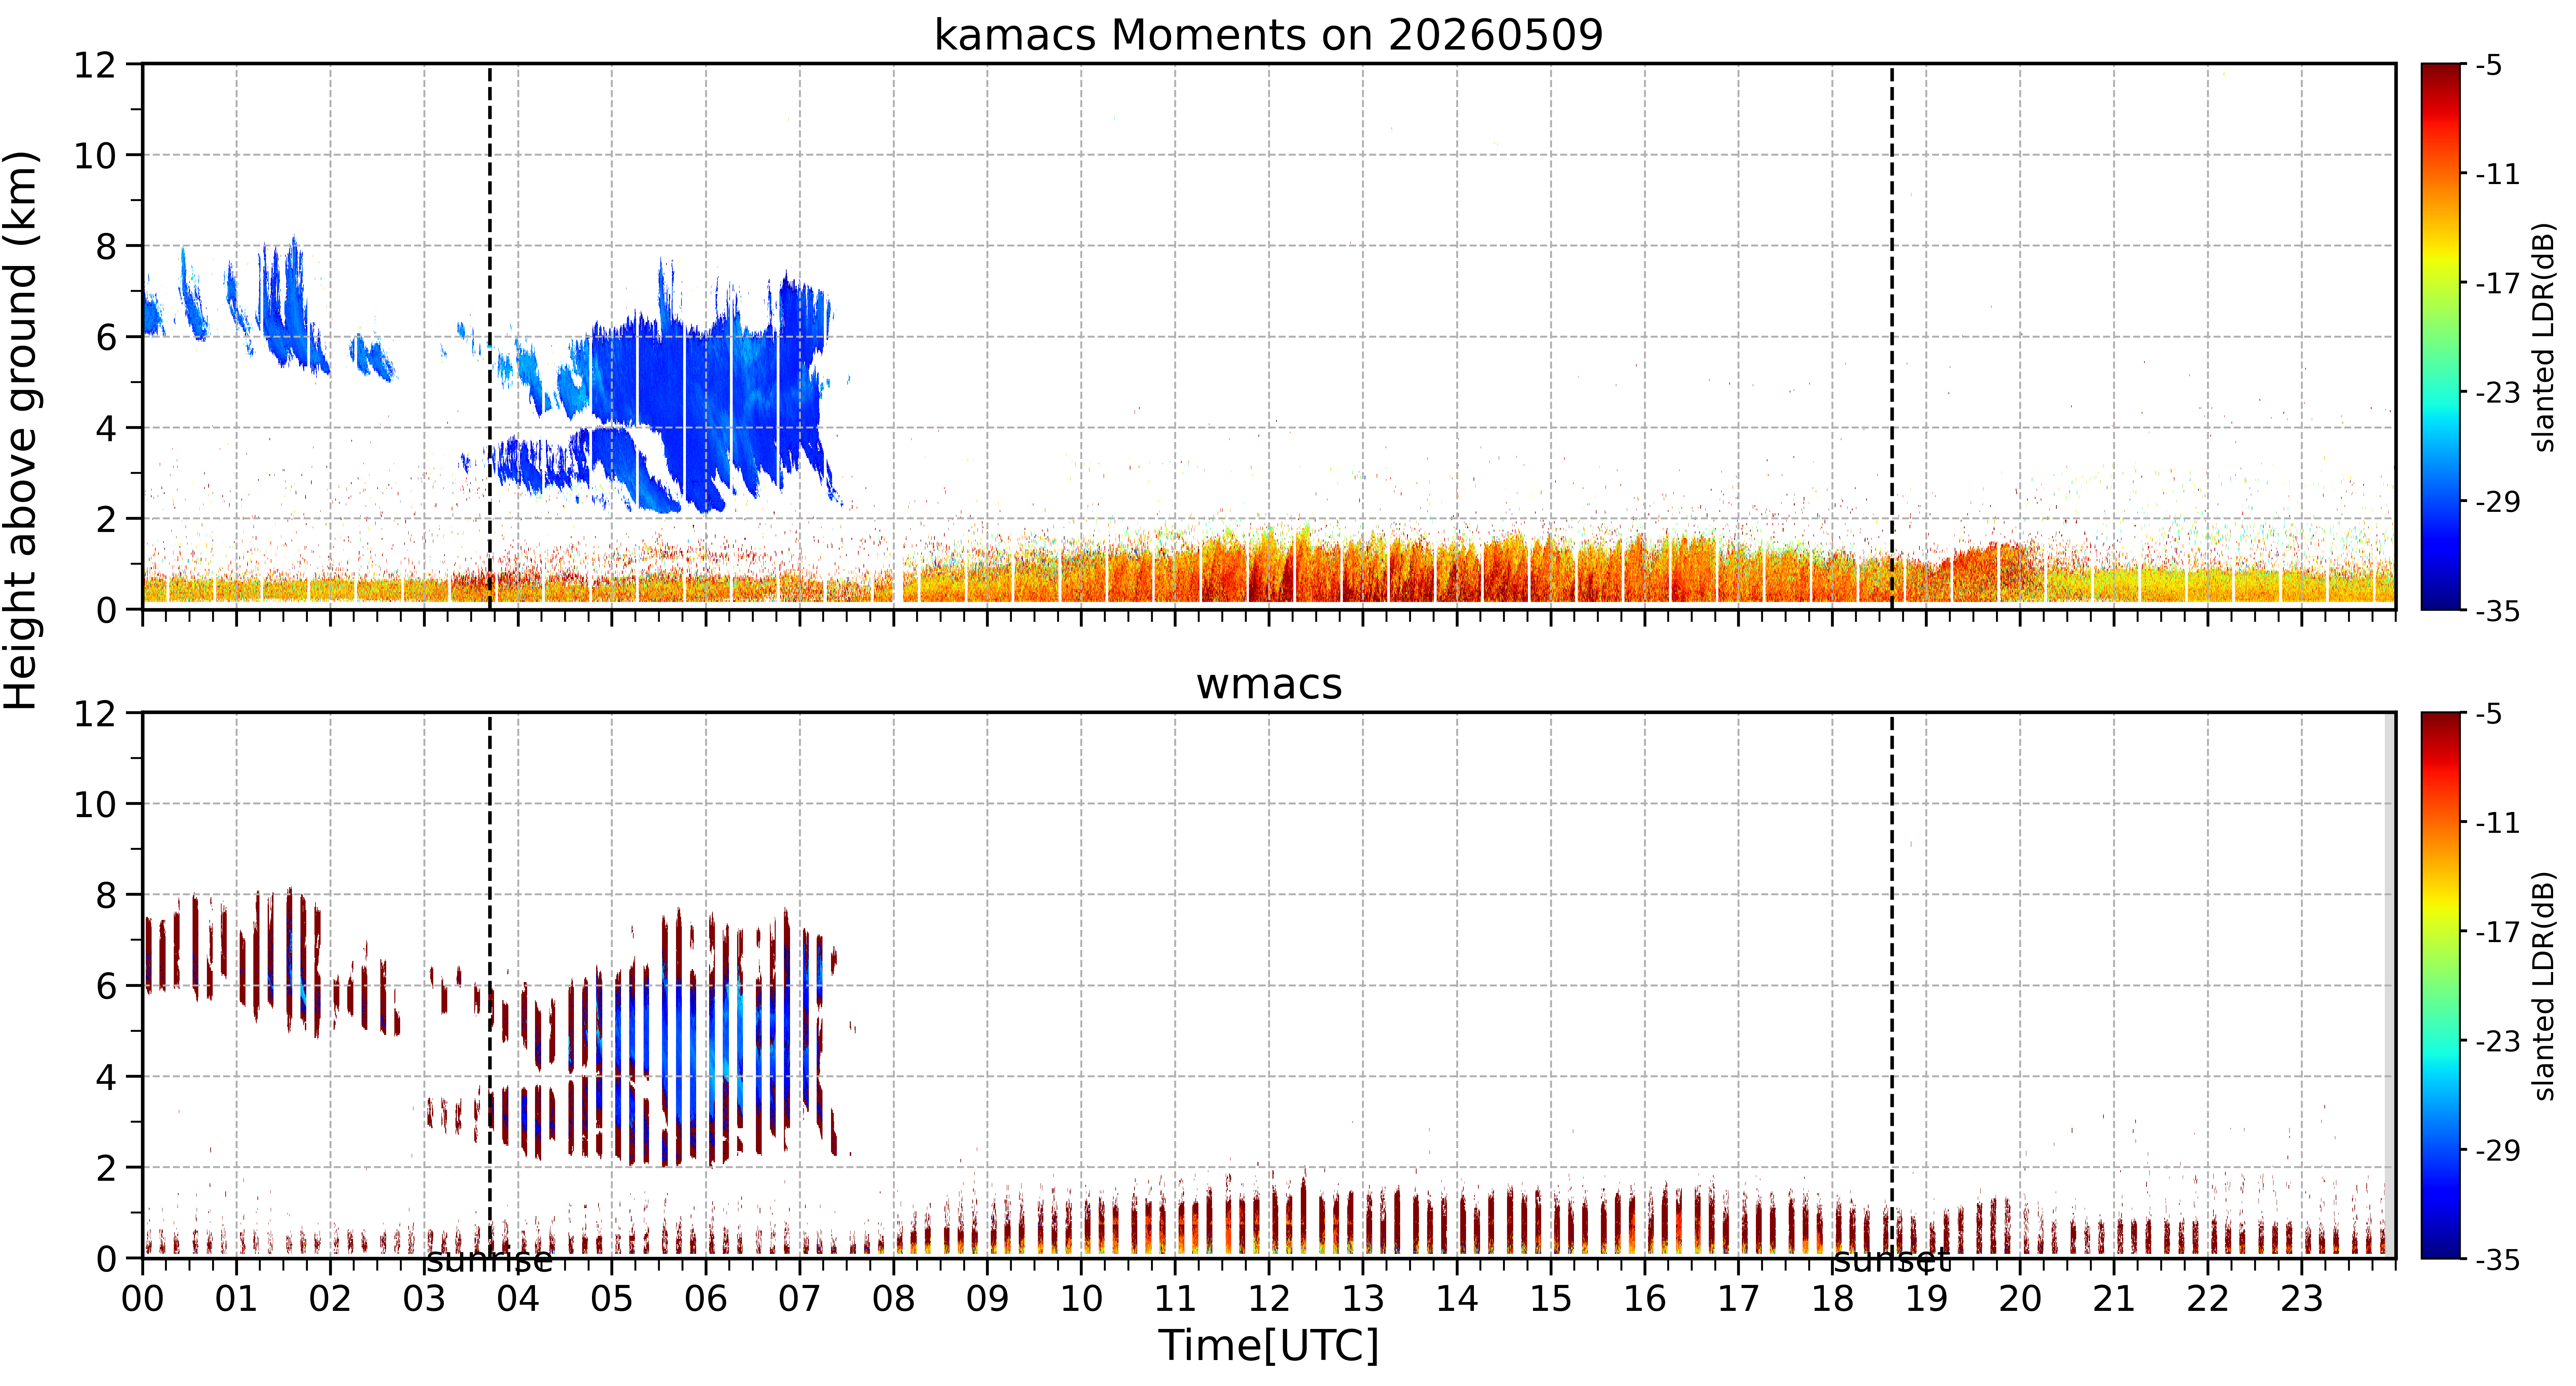The image size is (2576, 1386).
Task: Click the 'sunrise' label
Action: click(489, 1260)
